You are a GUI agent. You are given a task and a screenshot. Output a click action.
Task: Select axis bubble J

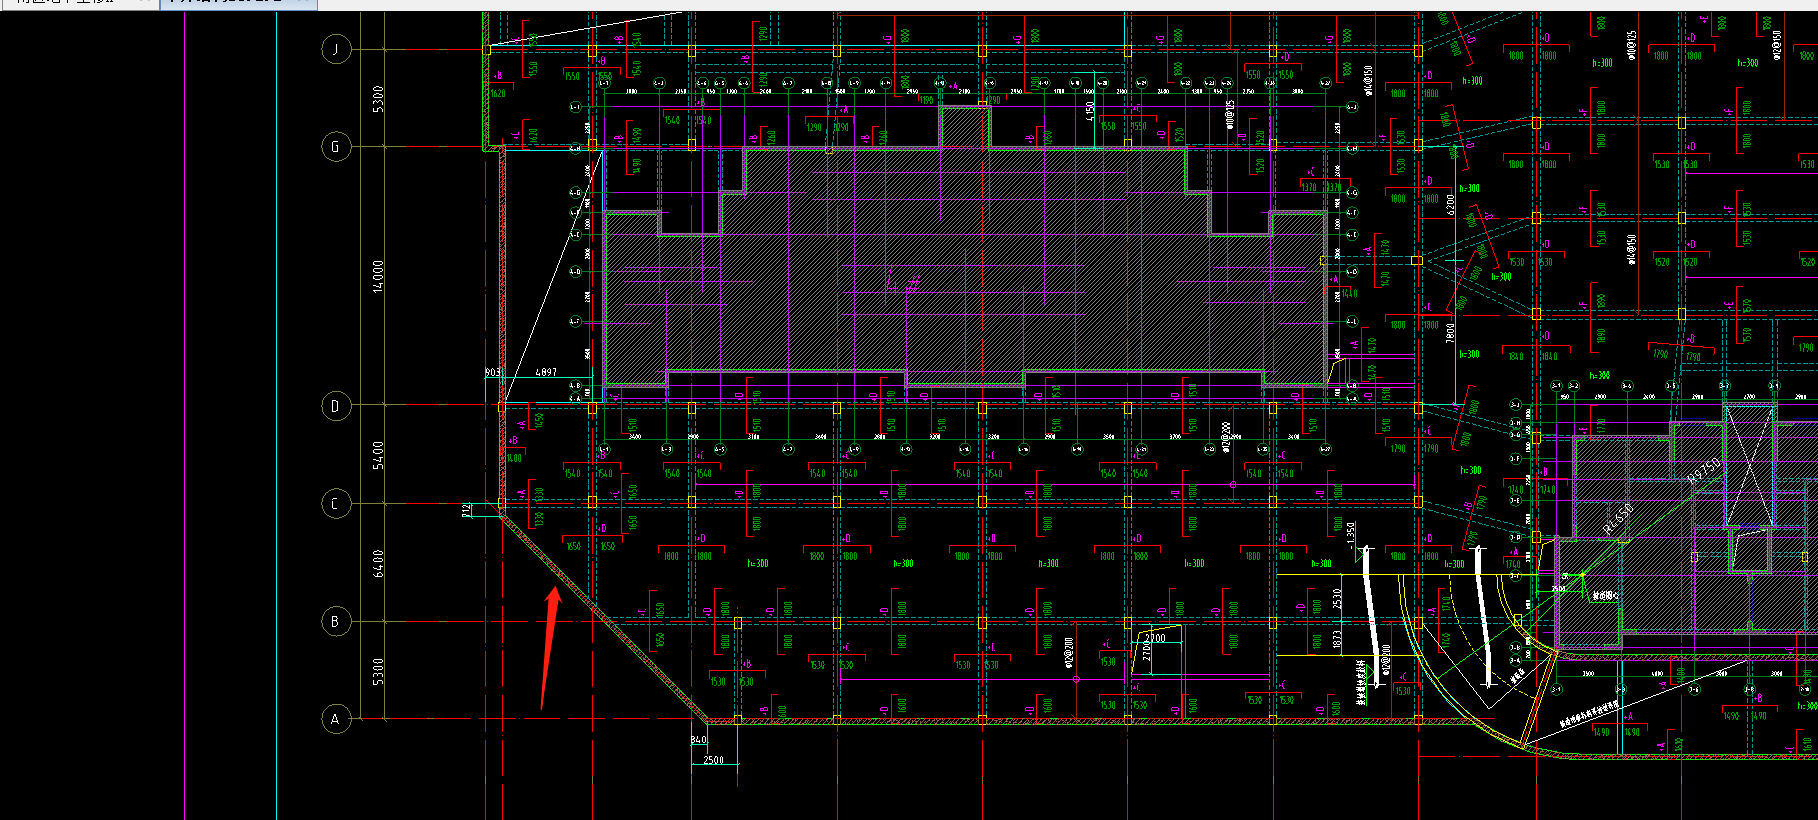click(x=336, y=49)
